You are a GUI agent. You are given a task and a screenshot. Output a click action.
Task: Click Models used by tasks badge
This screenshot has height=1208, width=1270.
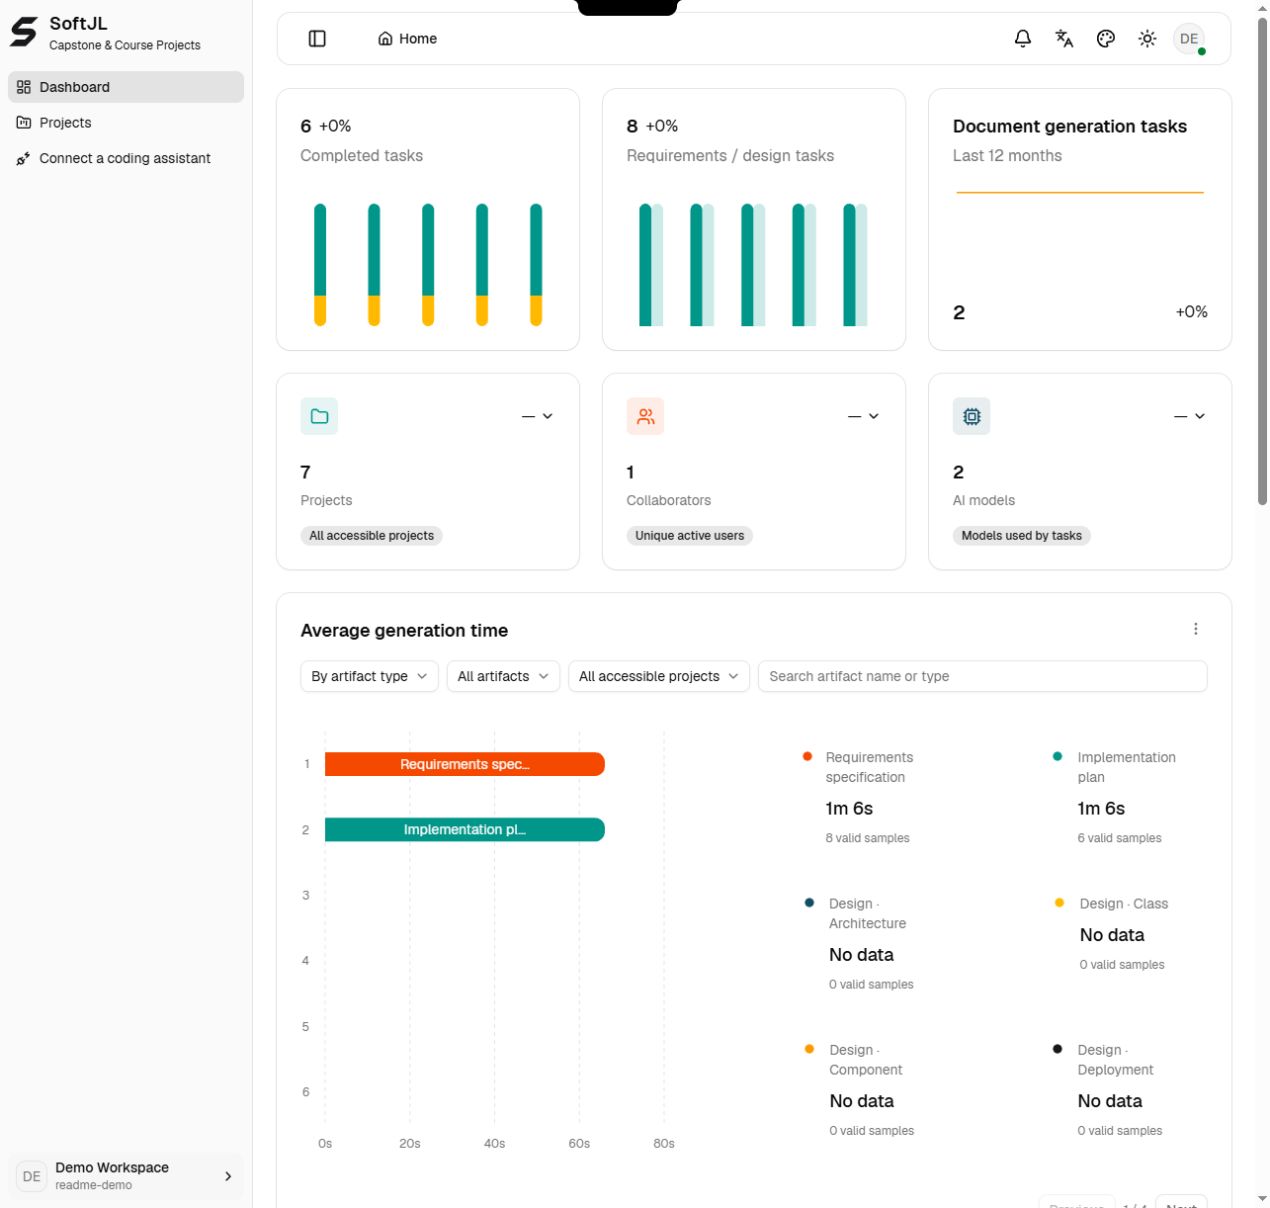(1022, 536)
